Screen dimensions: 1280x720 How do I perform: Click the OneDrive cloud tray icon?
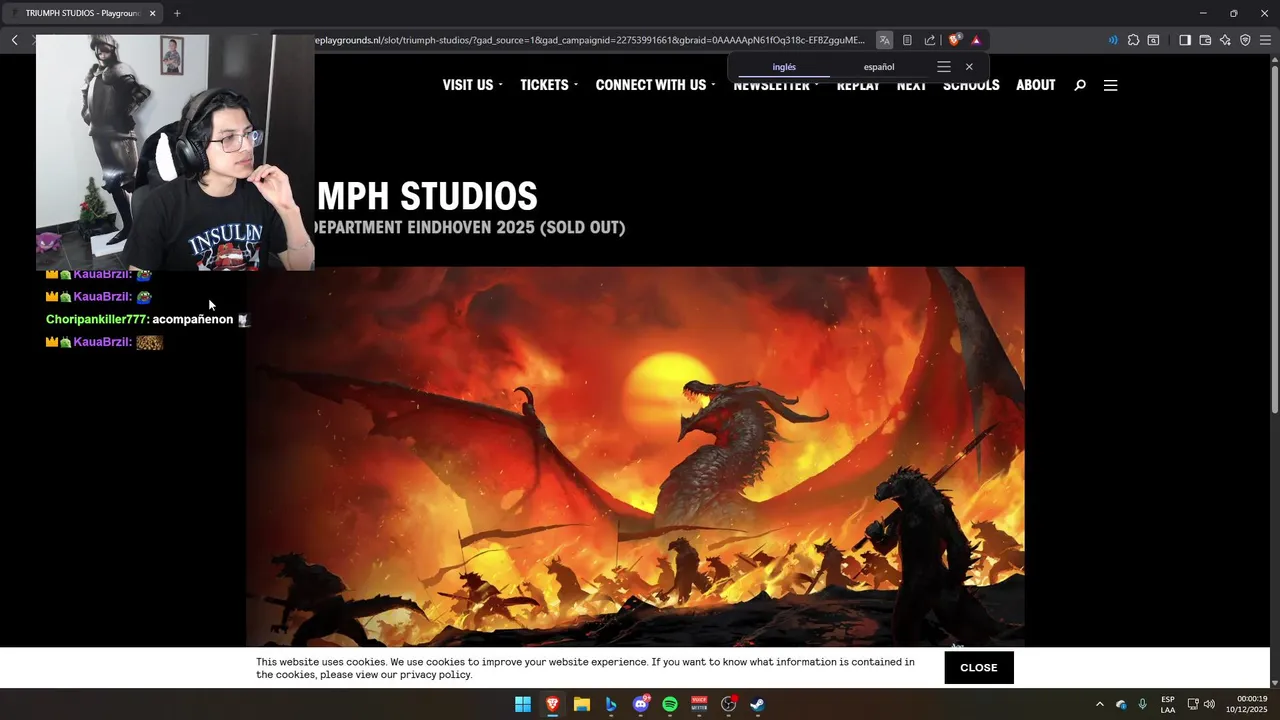coord(1121,704)
